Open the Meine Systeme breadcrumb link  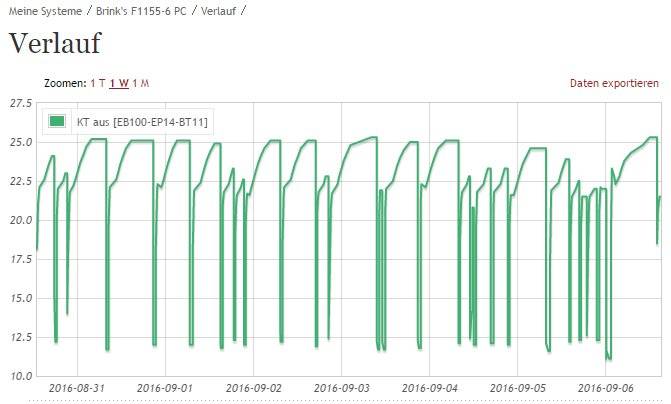[45, 12]
